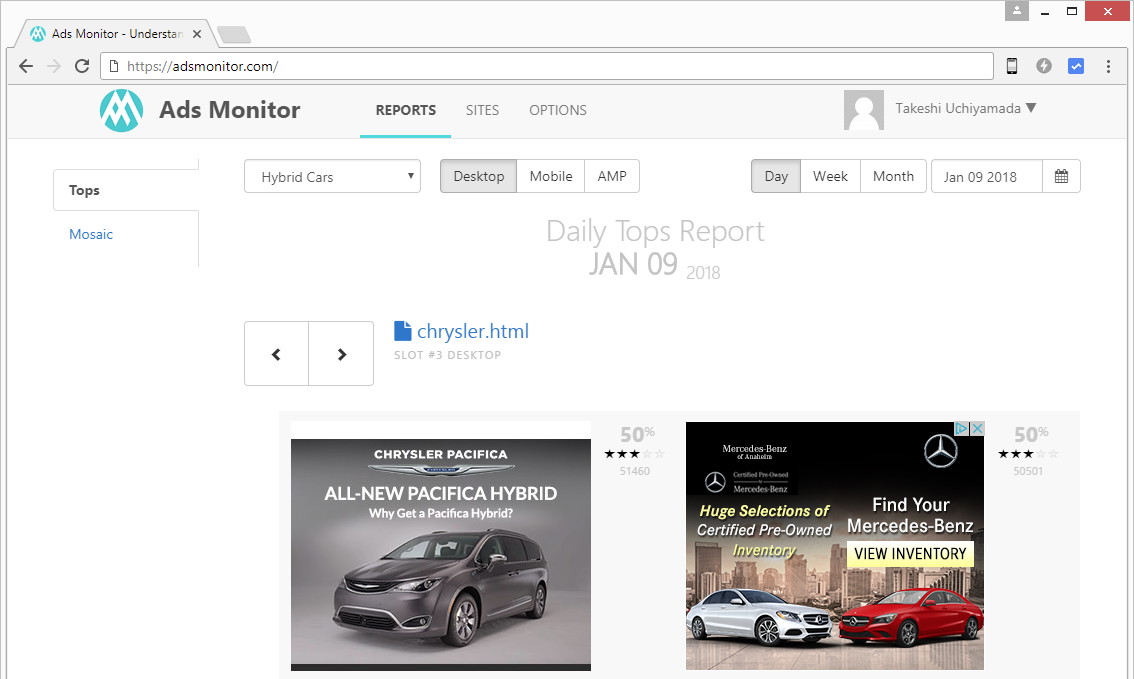The height and width of the screenshot is (679, 1134).
Task: Click the lightning bolt extension icon
Action: (1044, 66)
